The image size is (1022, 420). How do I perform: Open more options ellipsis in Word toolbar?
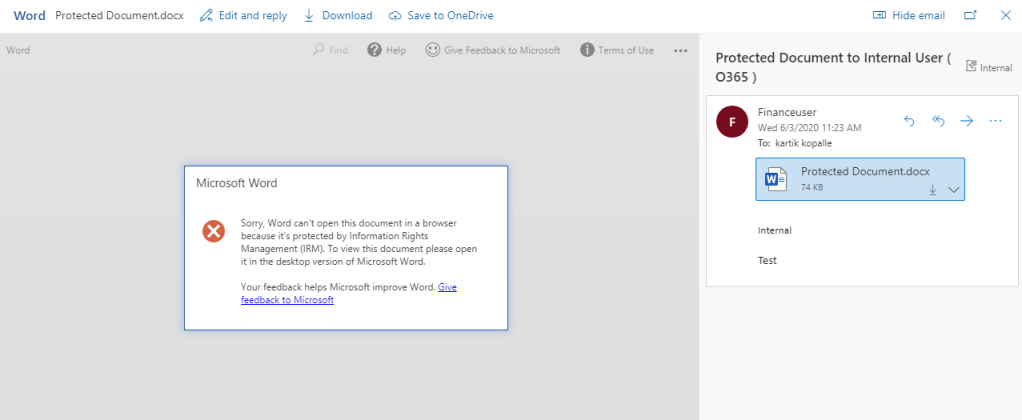680,50
